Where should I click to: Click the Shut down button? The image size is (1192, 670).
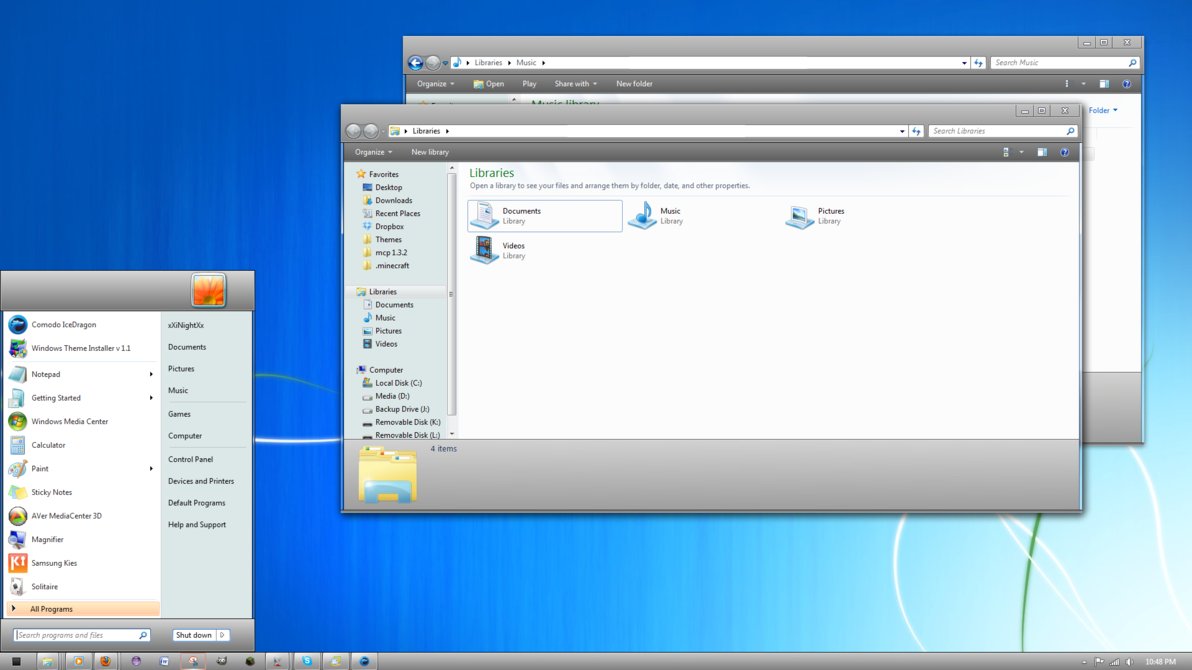[193, 635]
